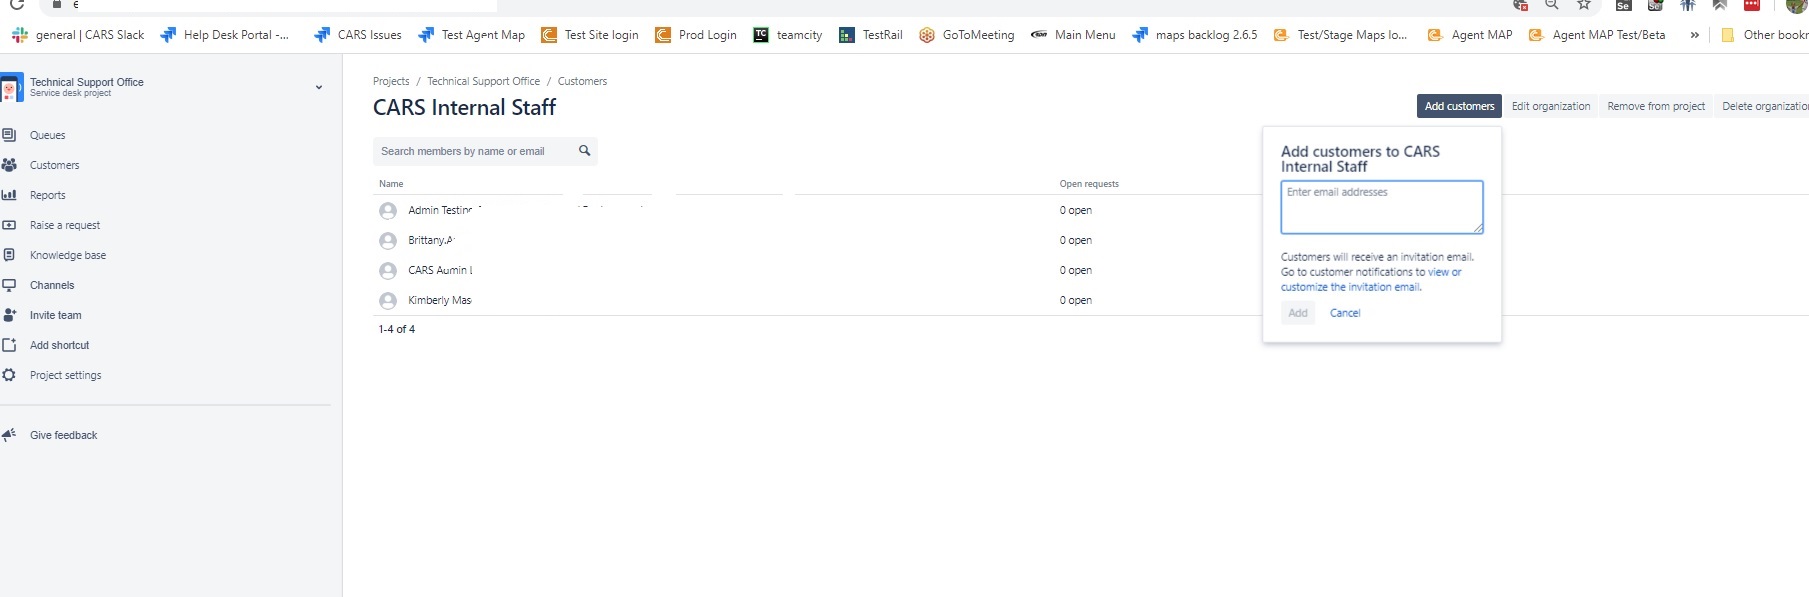This screenshot has width=1809, height=597.
Task: Click Remove from project
Action: pyautogui.click(x=1656, y=106)
